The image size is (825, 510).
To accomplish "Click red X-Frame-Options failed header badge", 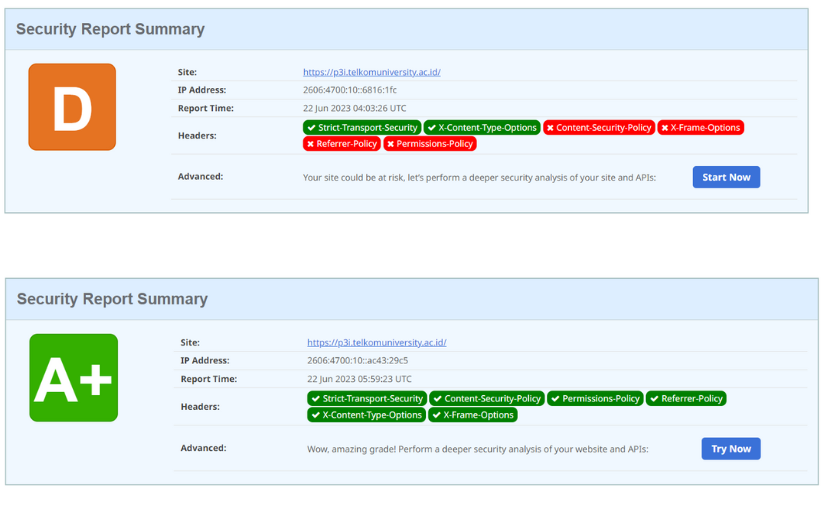I will 700,128.
